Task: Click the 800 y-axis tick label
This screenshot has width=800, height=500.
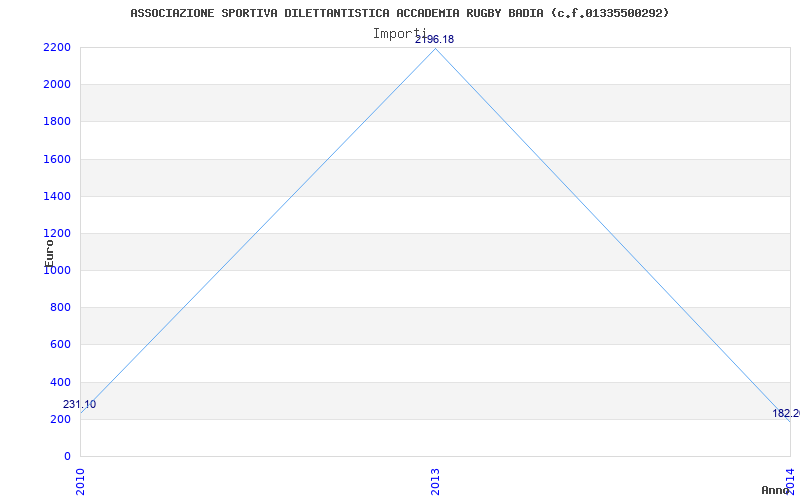Action: point(60,307)
